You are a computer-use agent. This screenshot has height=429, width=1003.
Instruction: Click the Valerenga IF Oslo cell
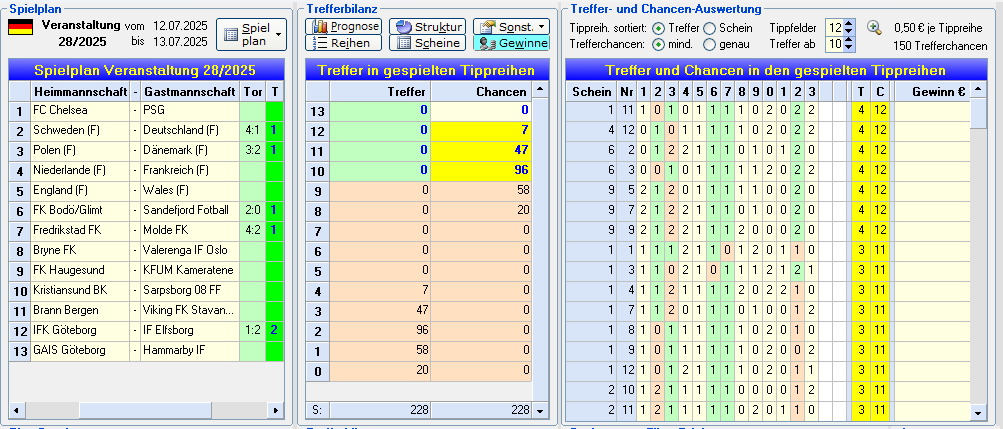pos(190,250)
